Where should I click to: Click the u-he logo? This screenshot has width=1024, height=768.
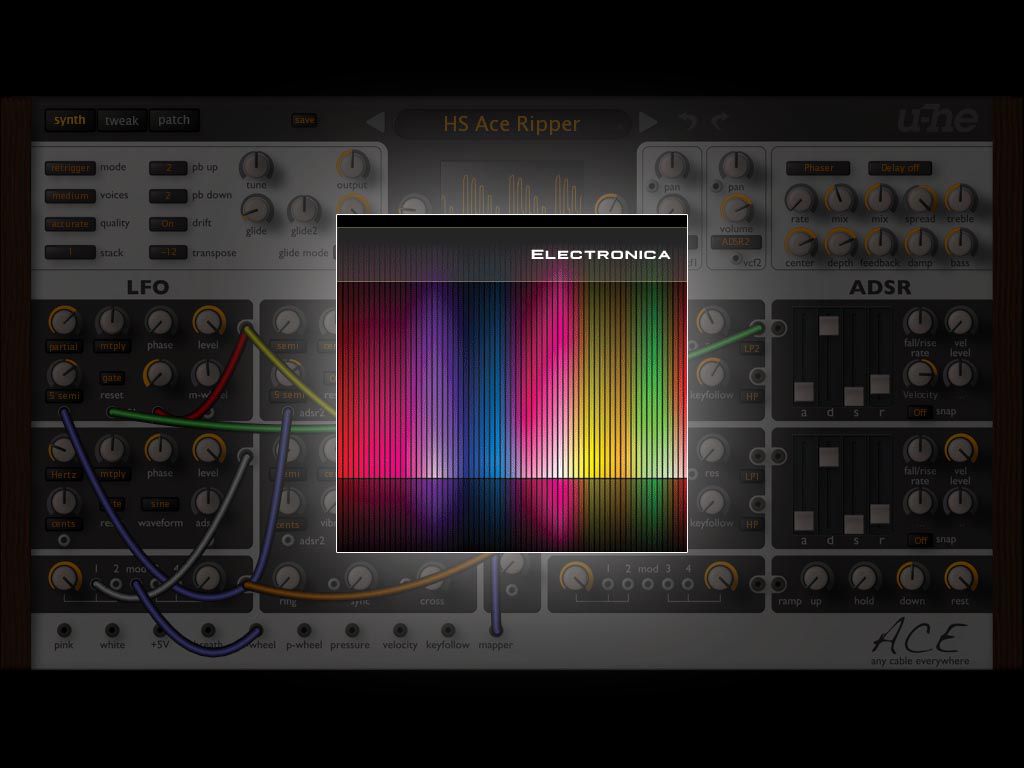coord(938,119)
